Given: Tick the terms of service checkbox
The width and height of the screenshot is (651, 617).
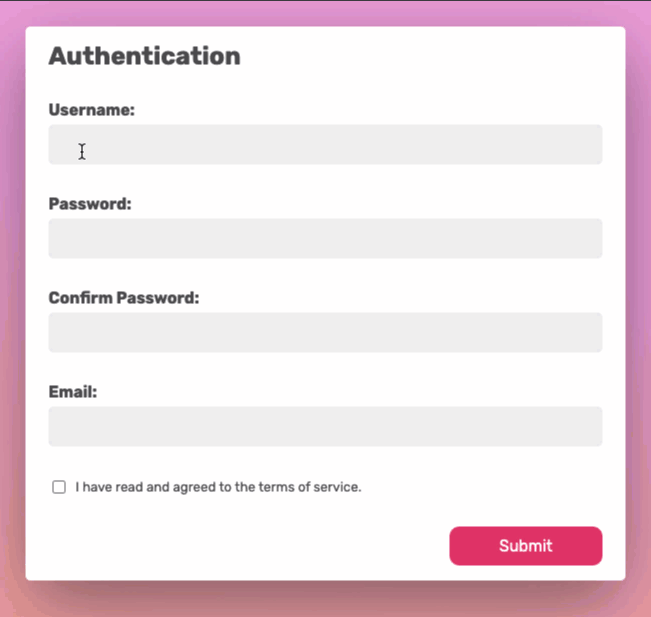Looking at the screenshot, I should click(59, 487).
